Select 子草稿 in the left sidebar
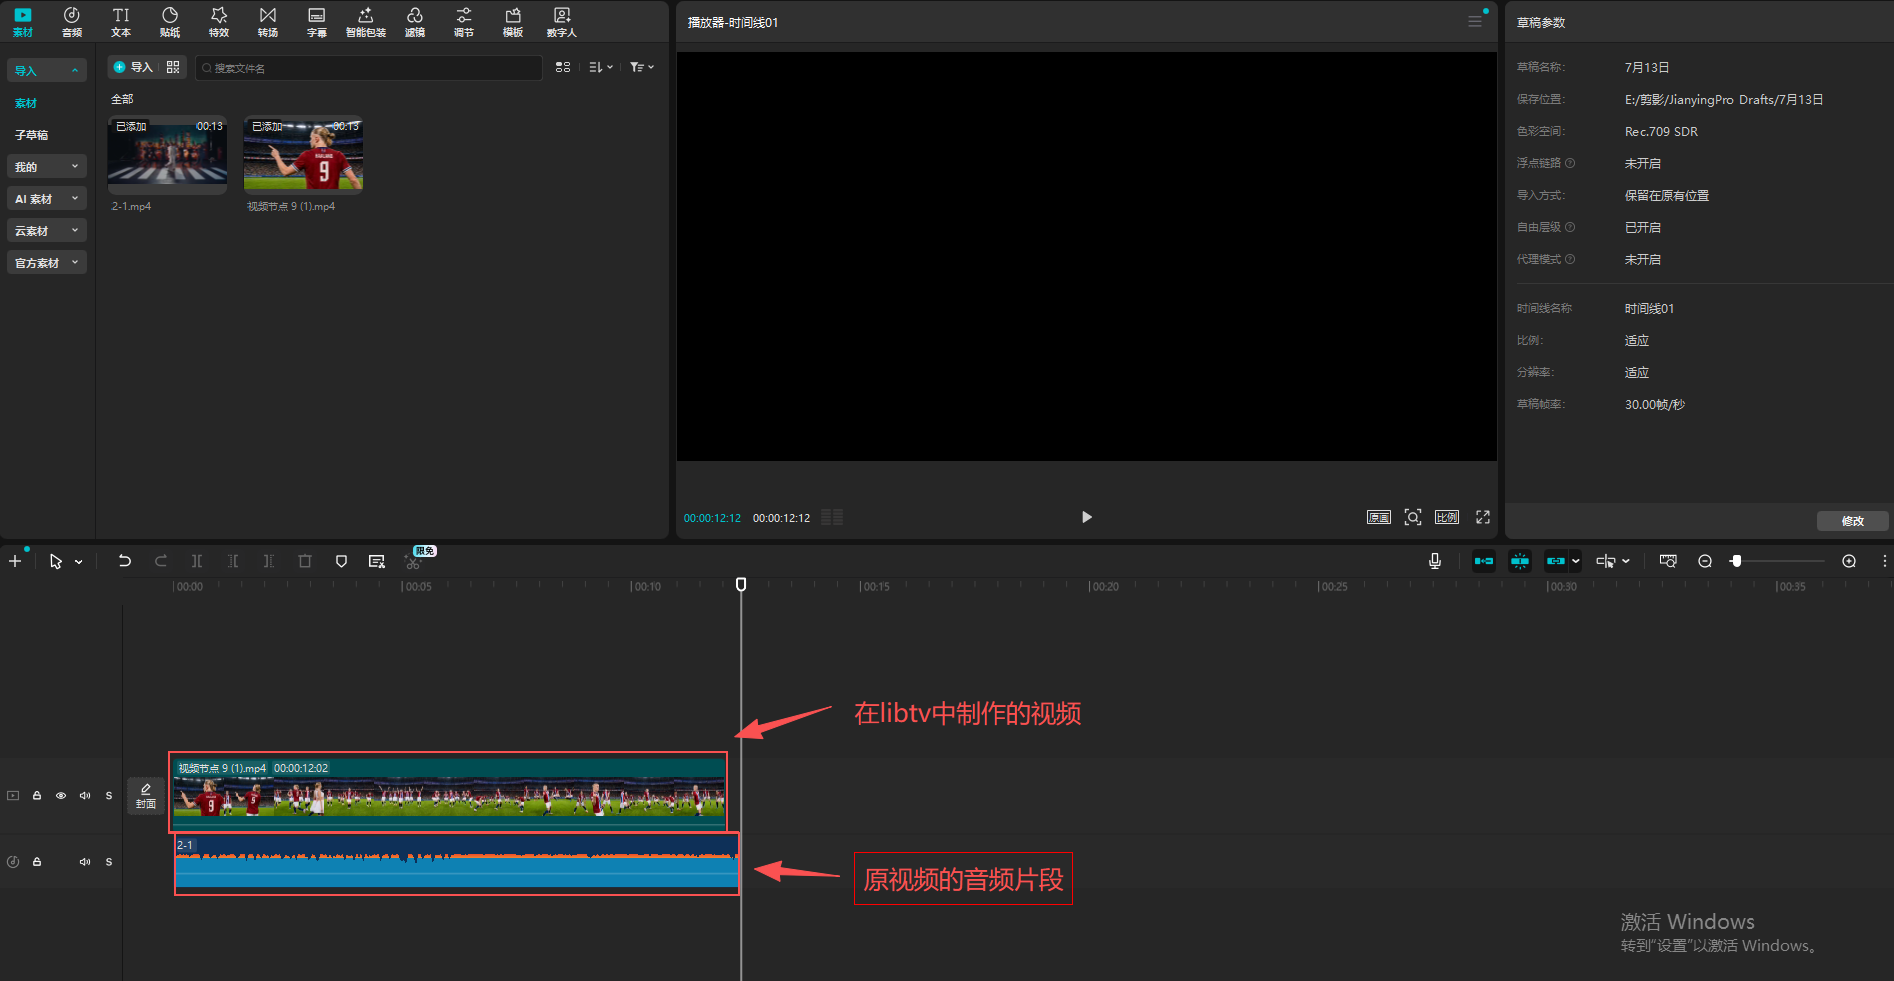This screenshot has height=981, width=1894. tap(31, 135)
